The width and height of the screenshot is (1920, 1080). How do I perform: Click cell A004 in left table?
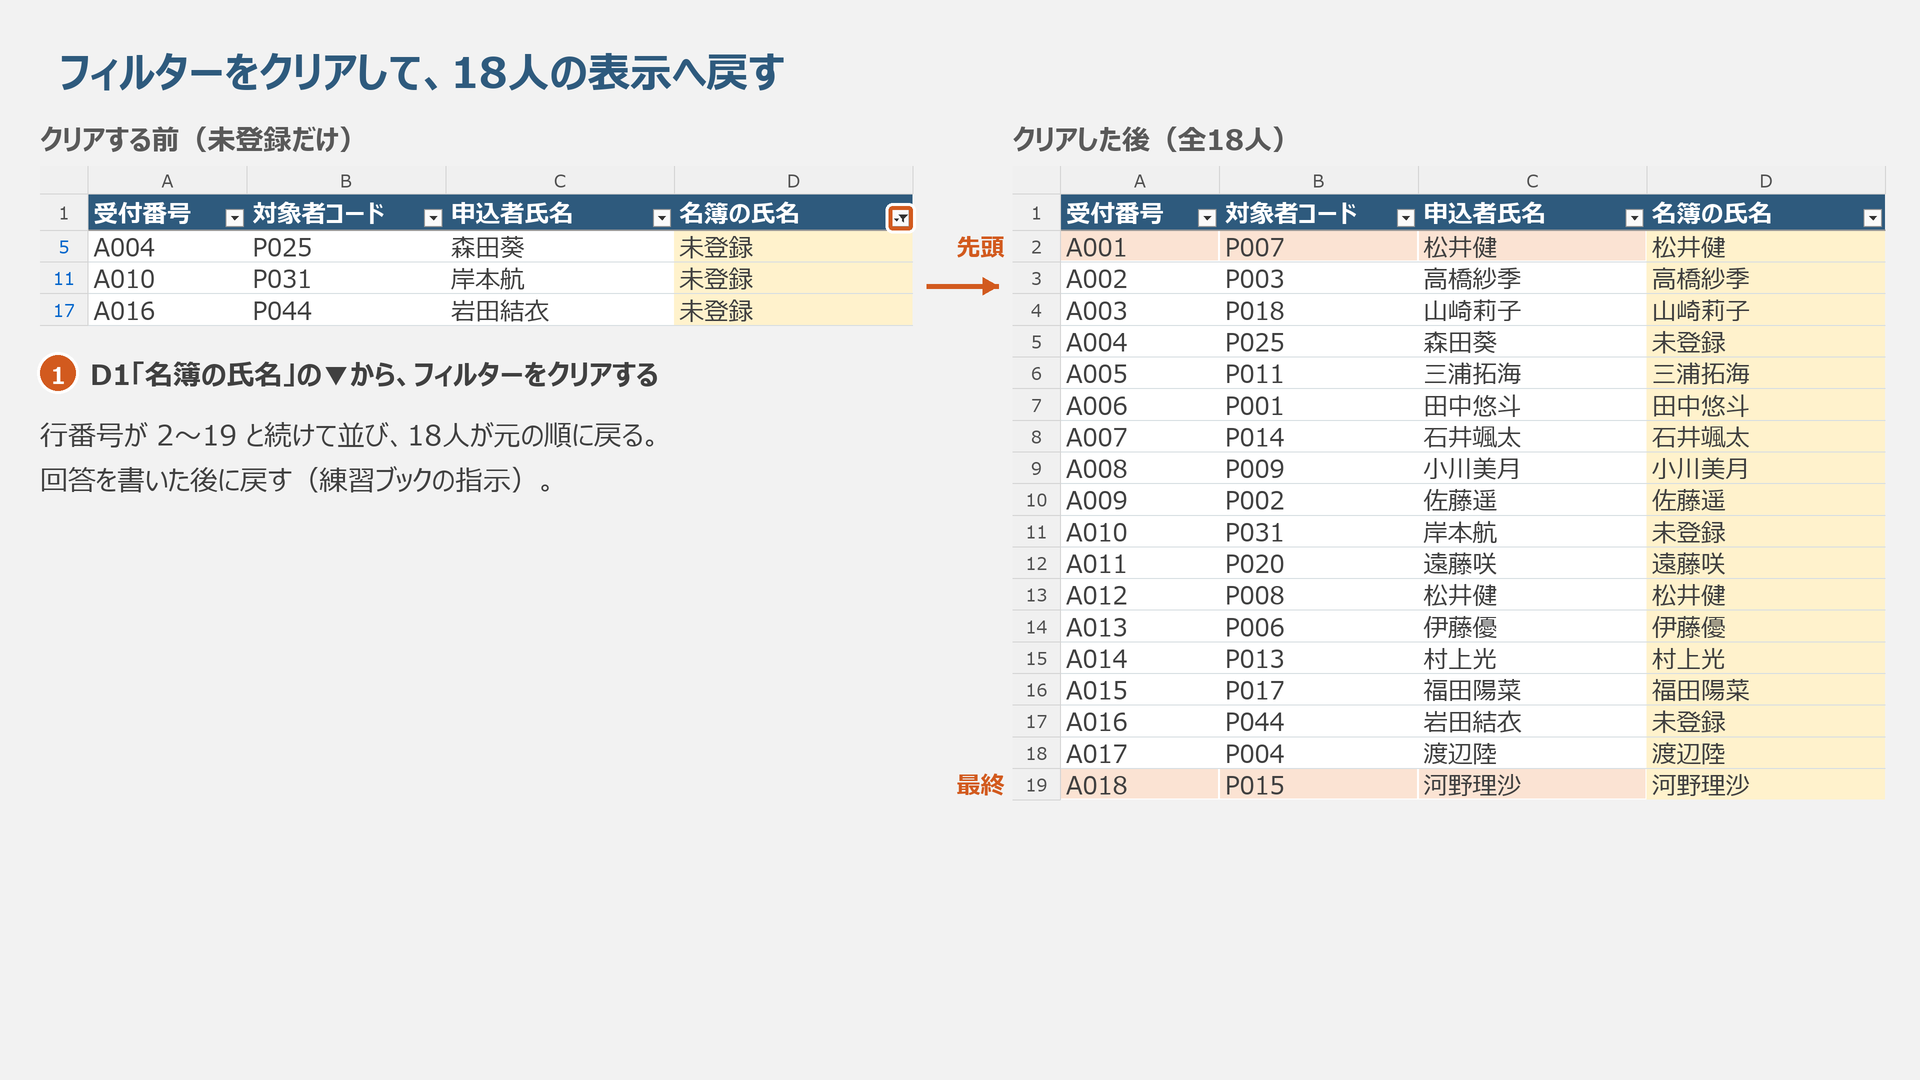click(167, 247)
